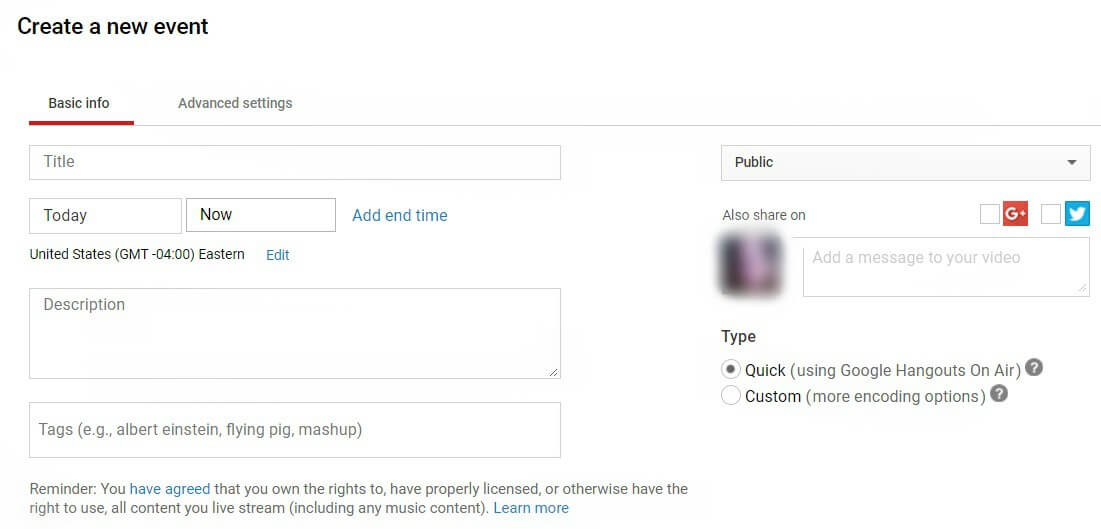Edit the Eastern time zone setting
This screenshot has height=529, width=1101.
[277, 255]
